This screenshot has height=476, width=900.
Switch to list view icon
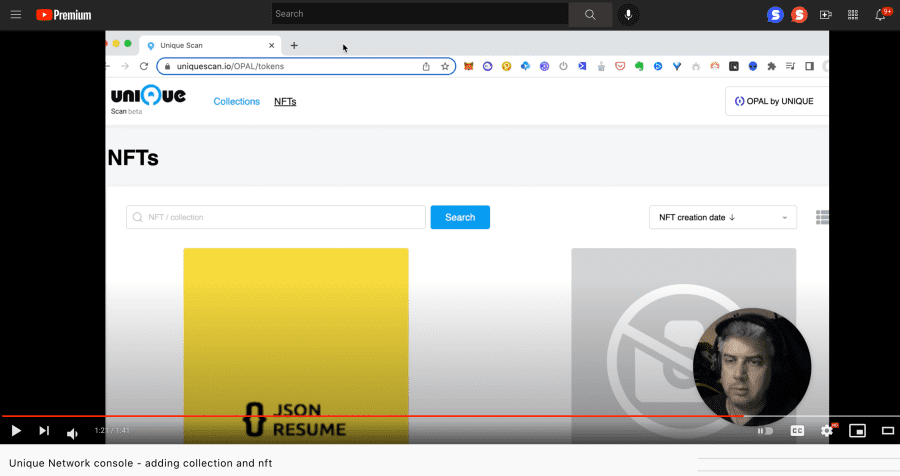[x=822, y=217]
